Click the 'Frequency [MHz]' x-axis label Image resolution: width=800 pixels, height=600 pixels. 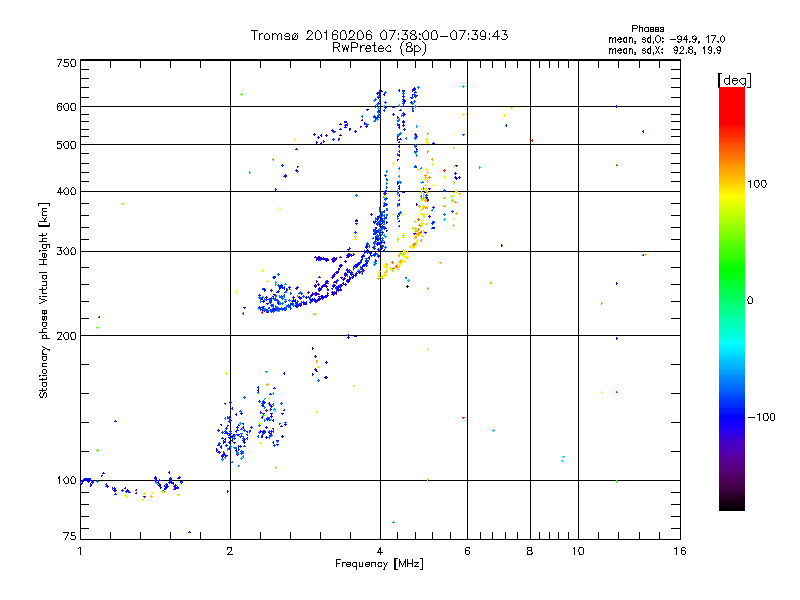(379, 564)
